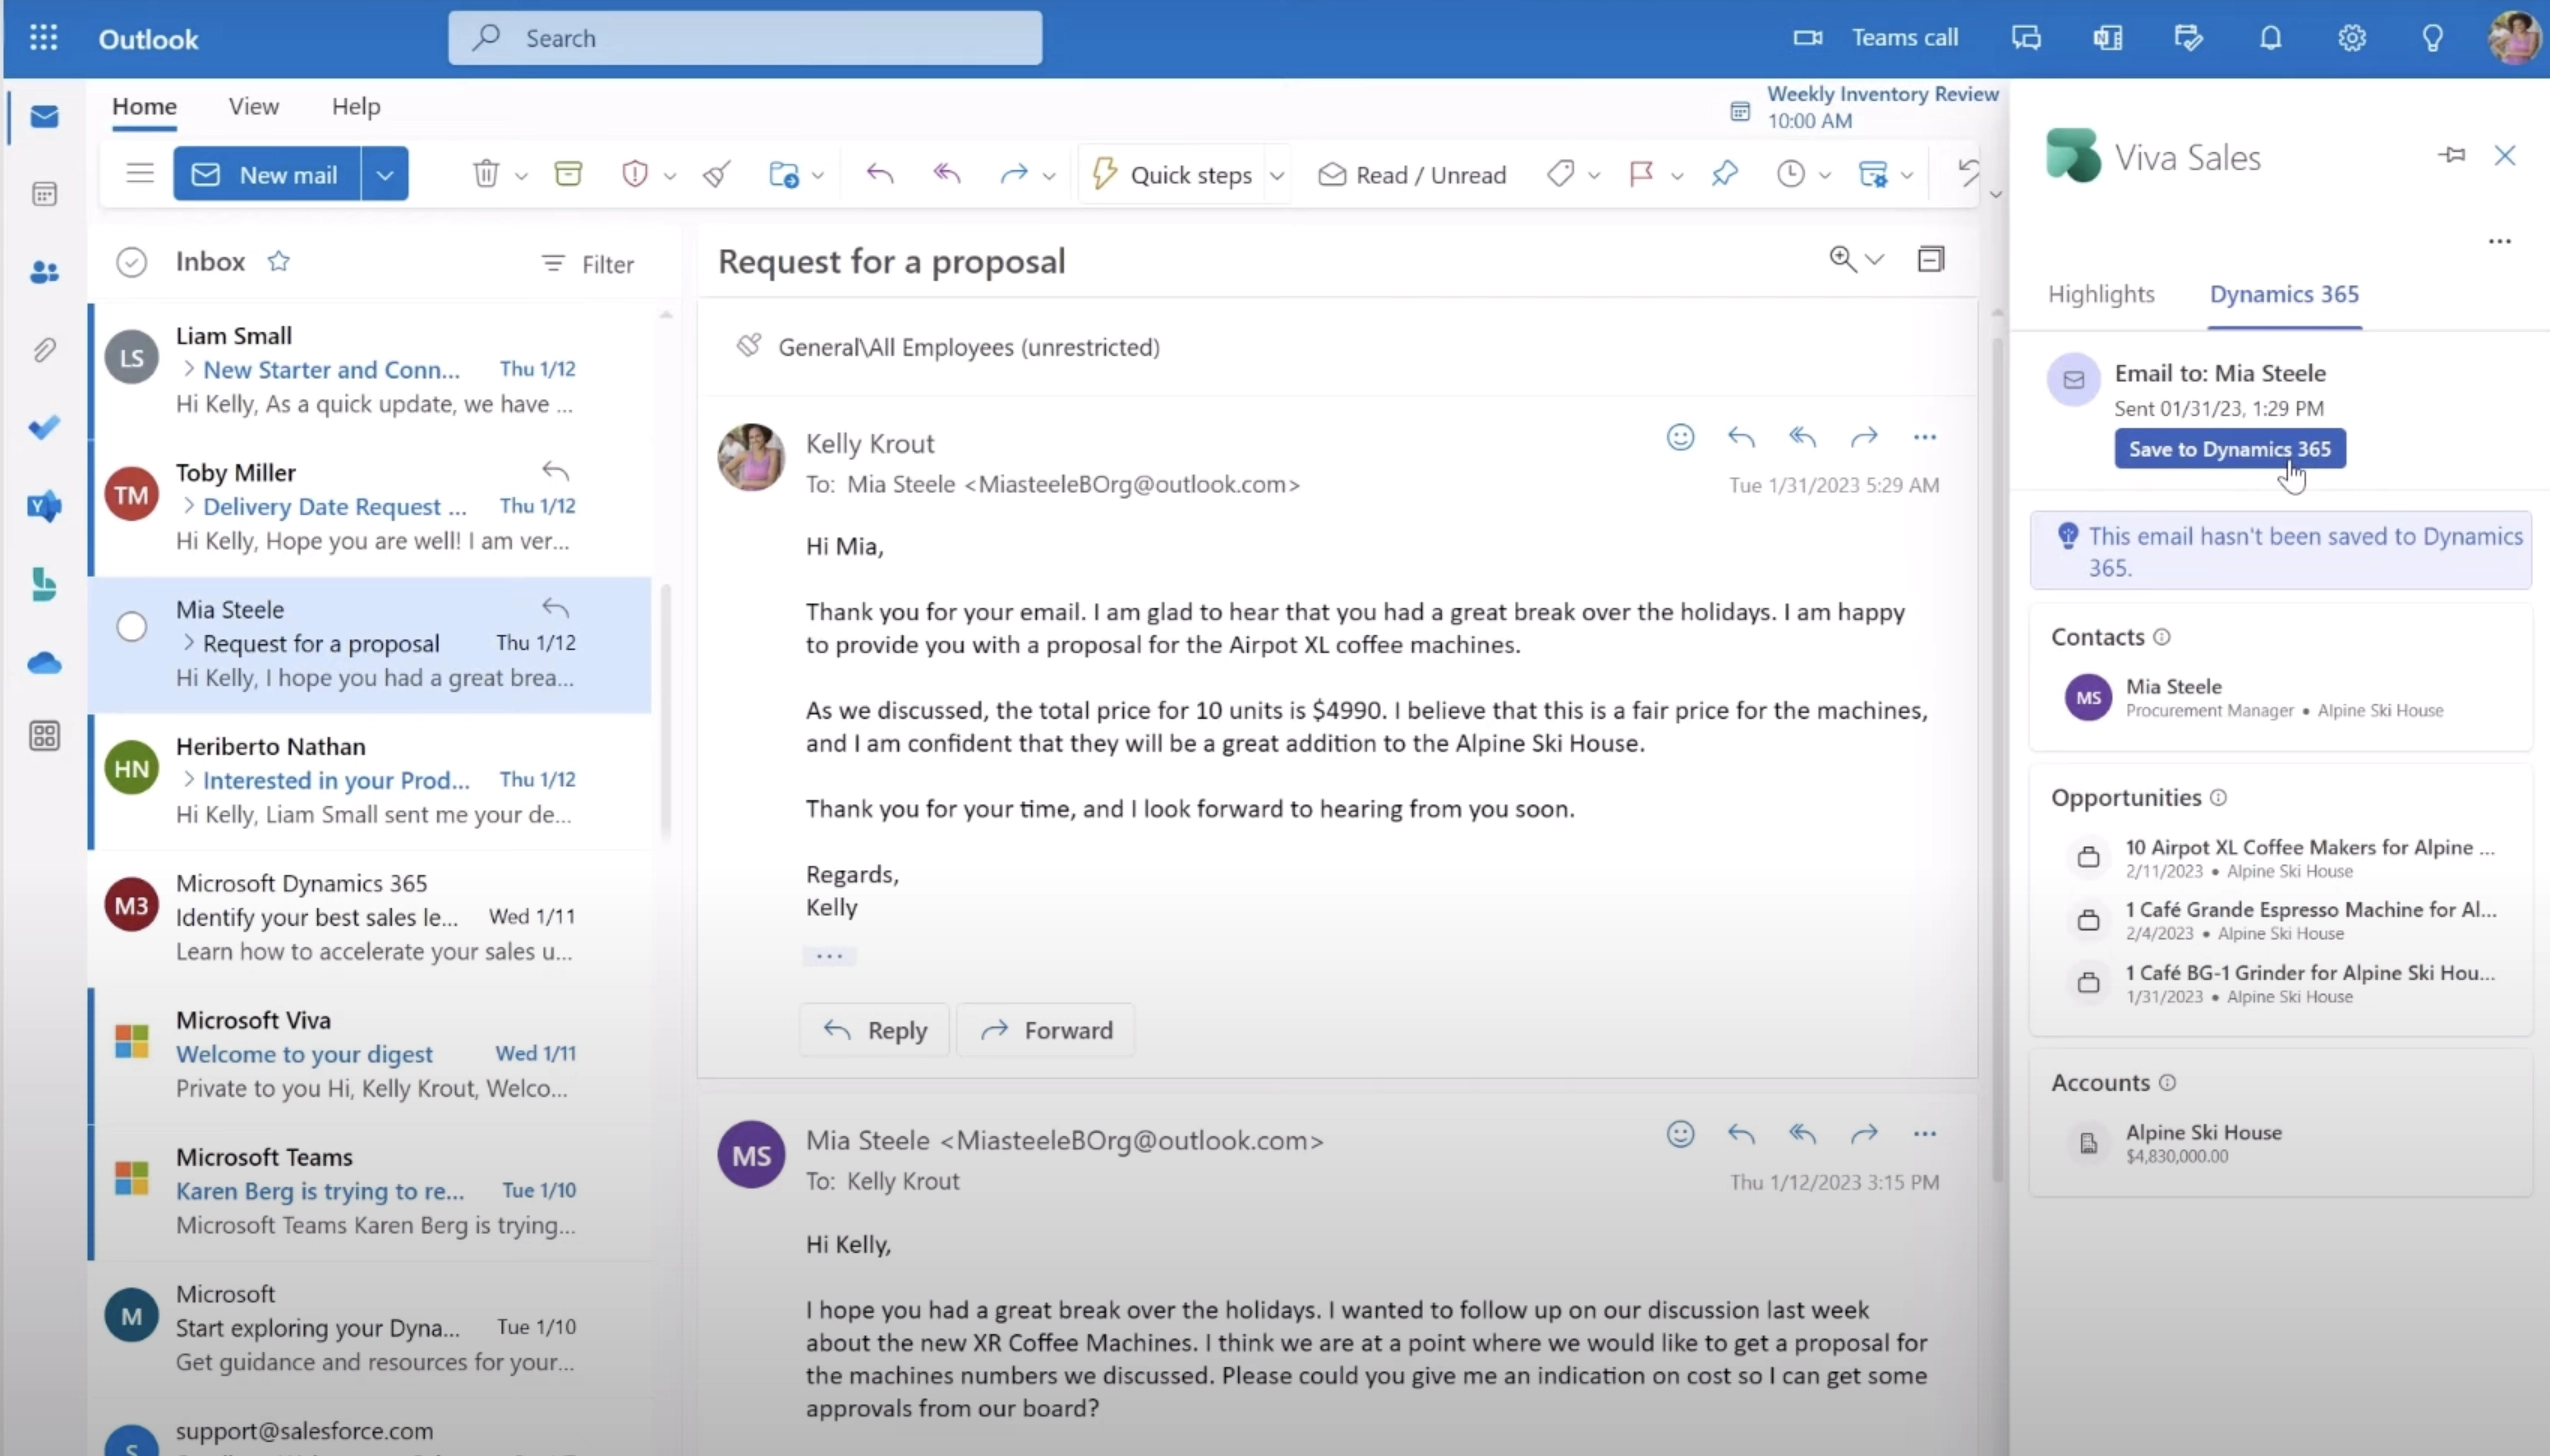Expand Categorize dropdown arrow
The image size is (2550, 1456).
1594,176
